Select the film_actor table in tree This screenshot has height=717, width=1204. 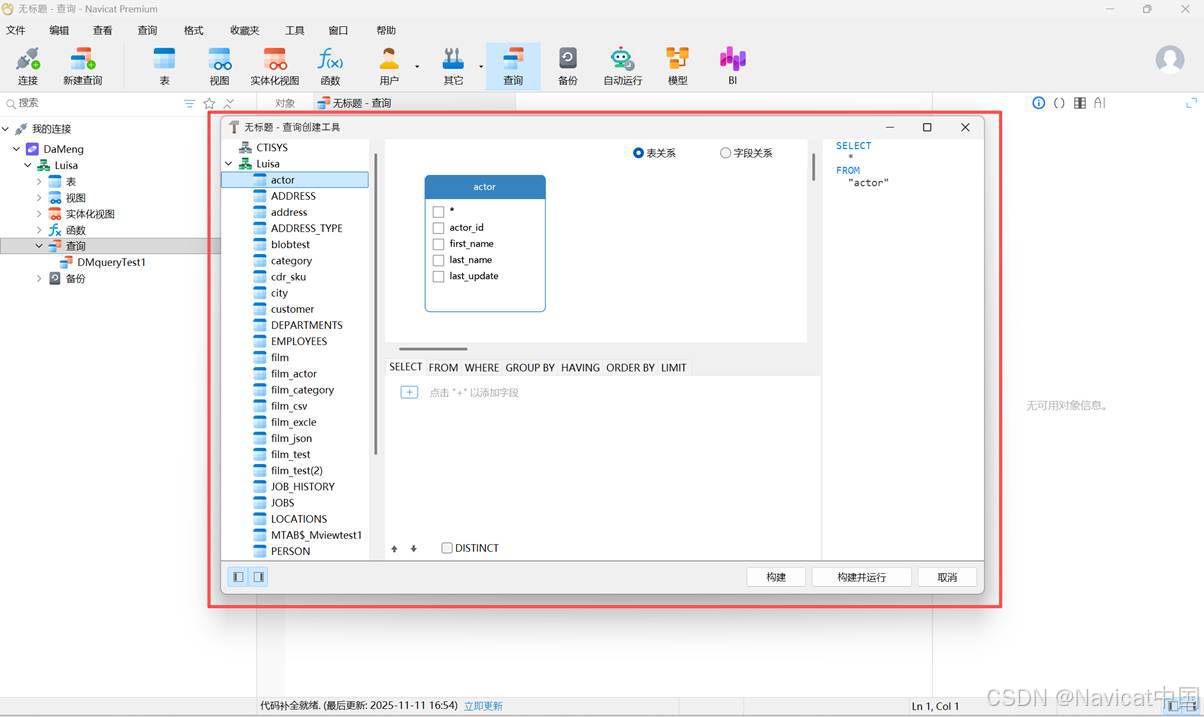click(x=294, y=373)
